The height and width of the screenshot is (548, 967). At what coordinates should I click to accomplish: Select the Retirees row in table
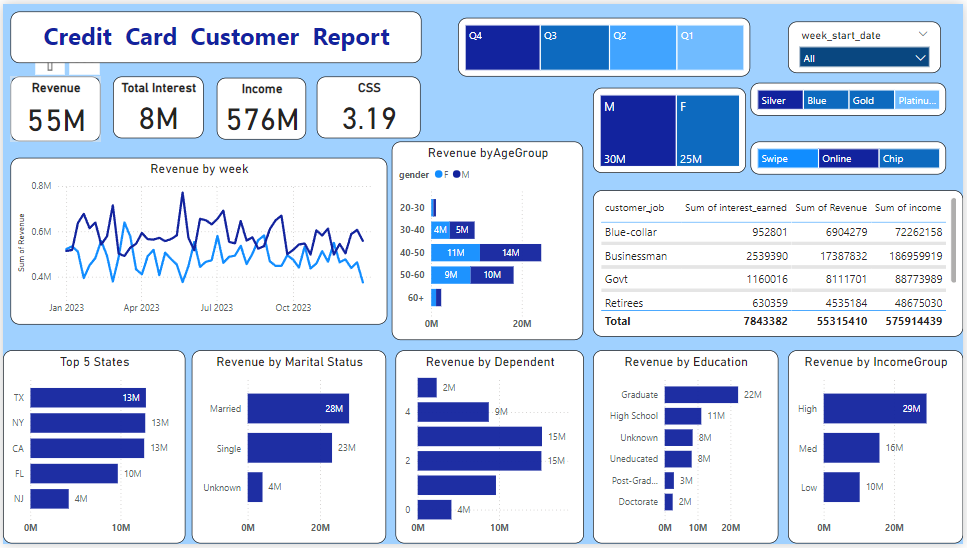coord(773,303)
